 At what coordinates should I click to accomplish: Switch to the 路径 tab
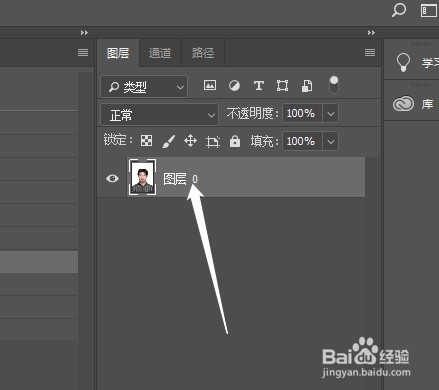(203, 53)
